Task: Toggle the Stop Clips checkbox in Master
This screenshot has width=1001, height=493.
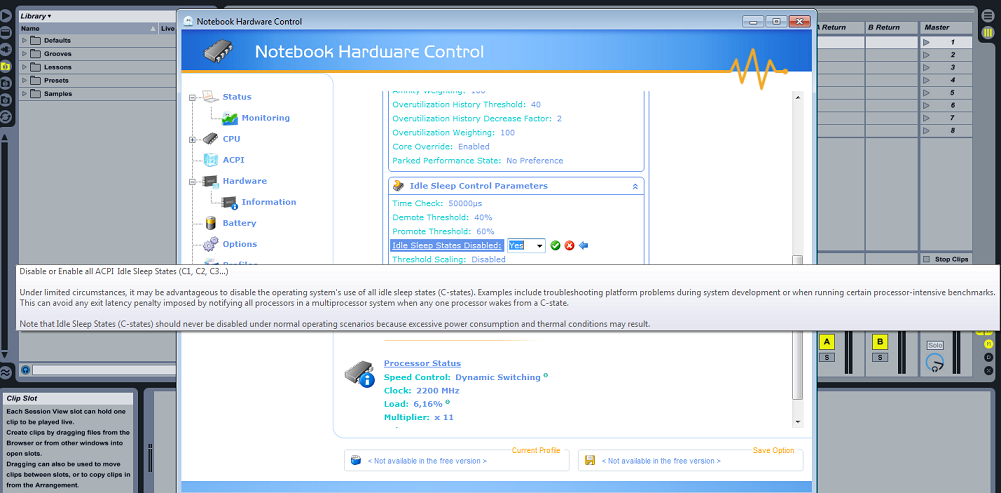Action: pos(926,259)
